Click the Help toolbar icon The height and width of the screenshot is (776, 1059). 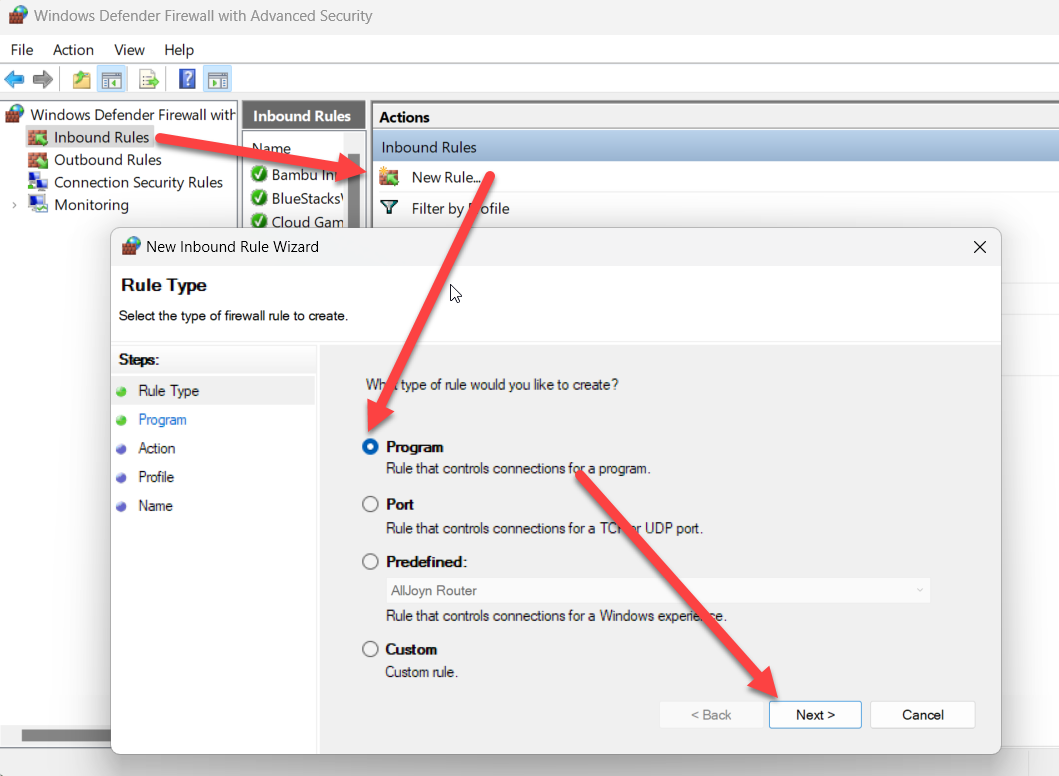tap(187, 79)
